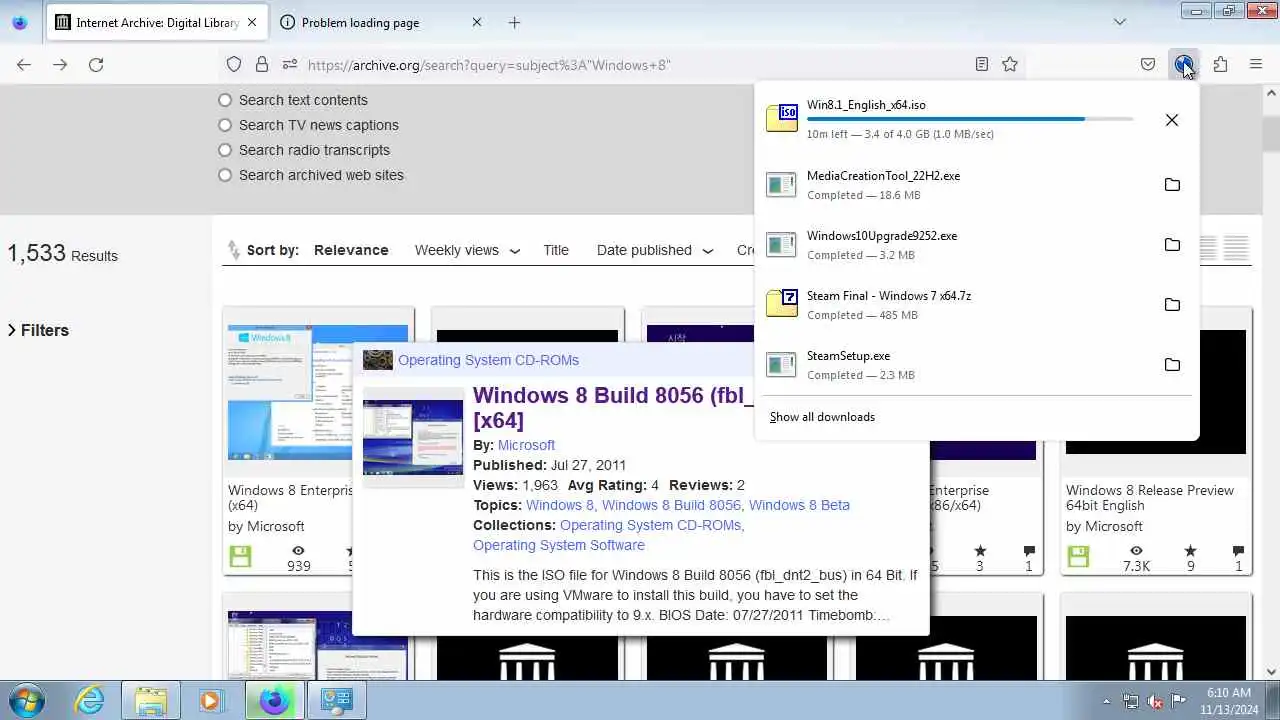
Task: Open Date published sort dropdown
Action: click(x=654, y=250)
